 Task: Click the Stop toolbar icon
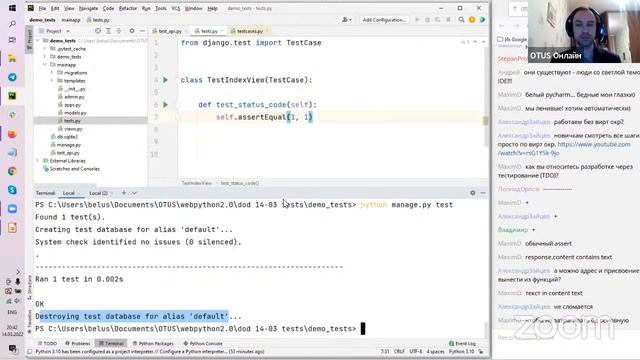(448, 20)
